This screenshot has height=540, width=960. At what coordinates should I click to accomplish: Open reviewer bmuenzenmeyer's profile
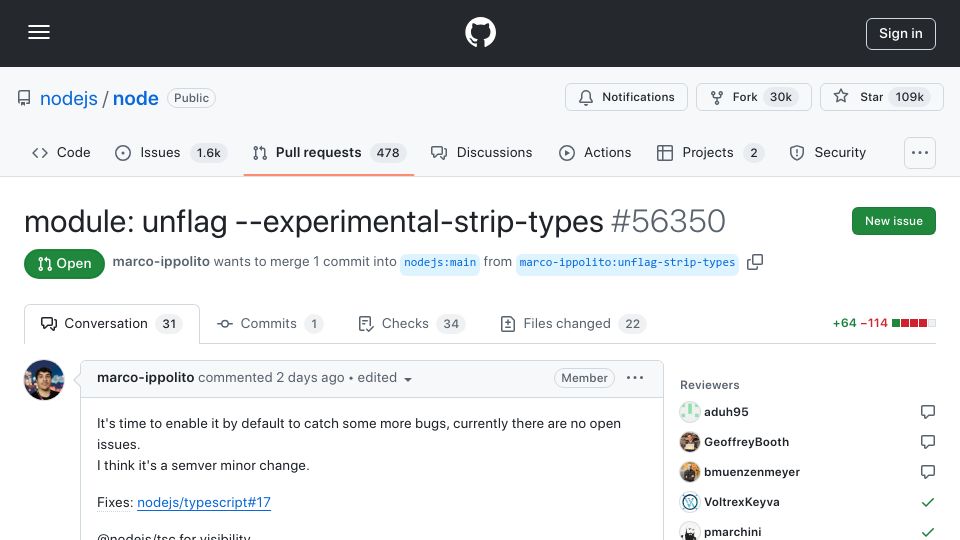(752, 472)
